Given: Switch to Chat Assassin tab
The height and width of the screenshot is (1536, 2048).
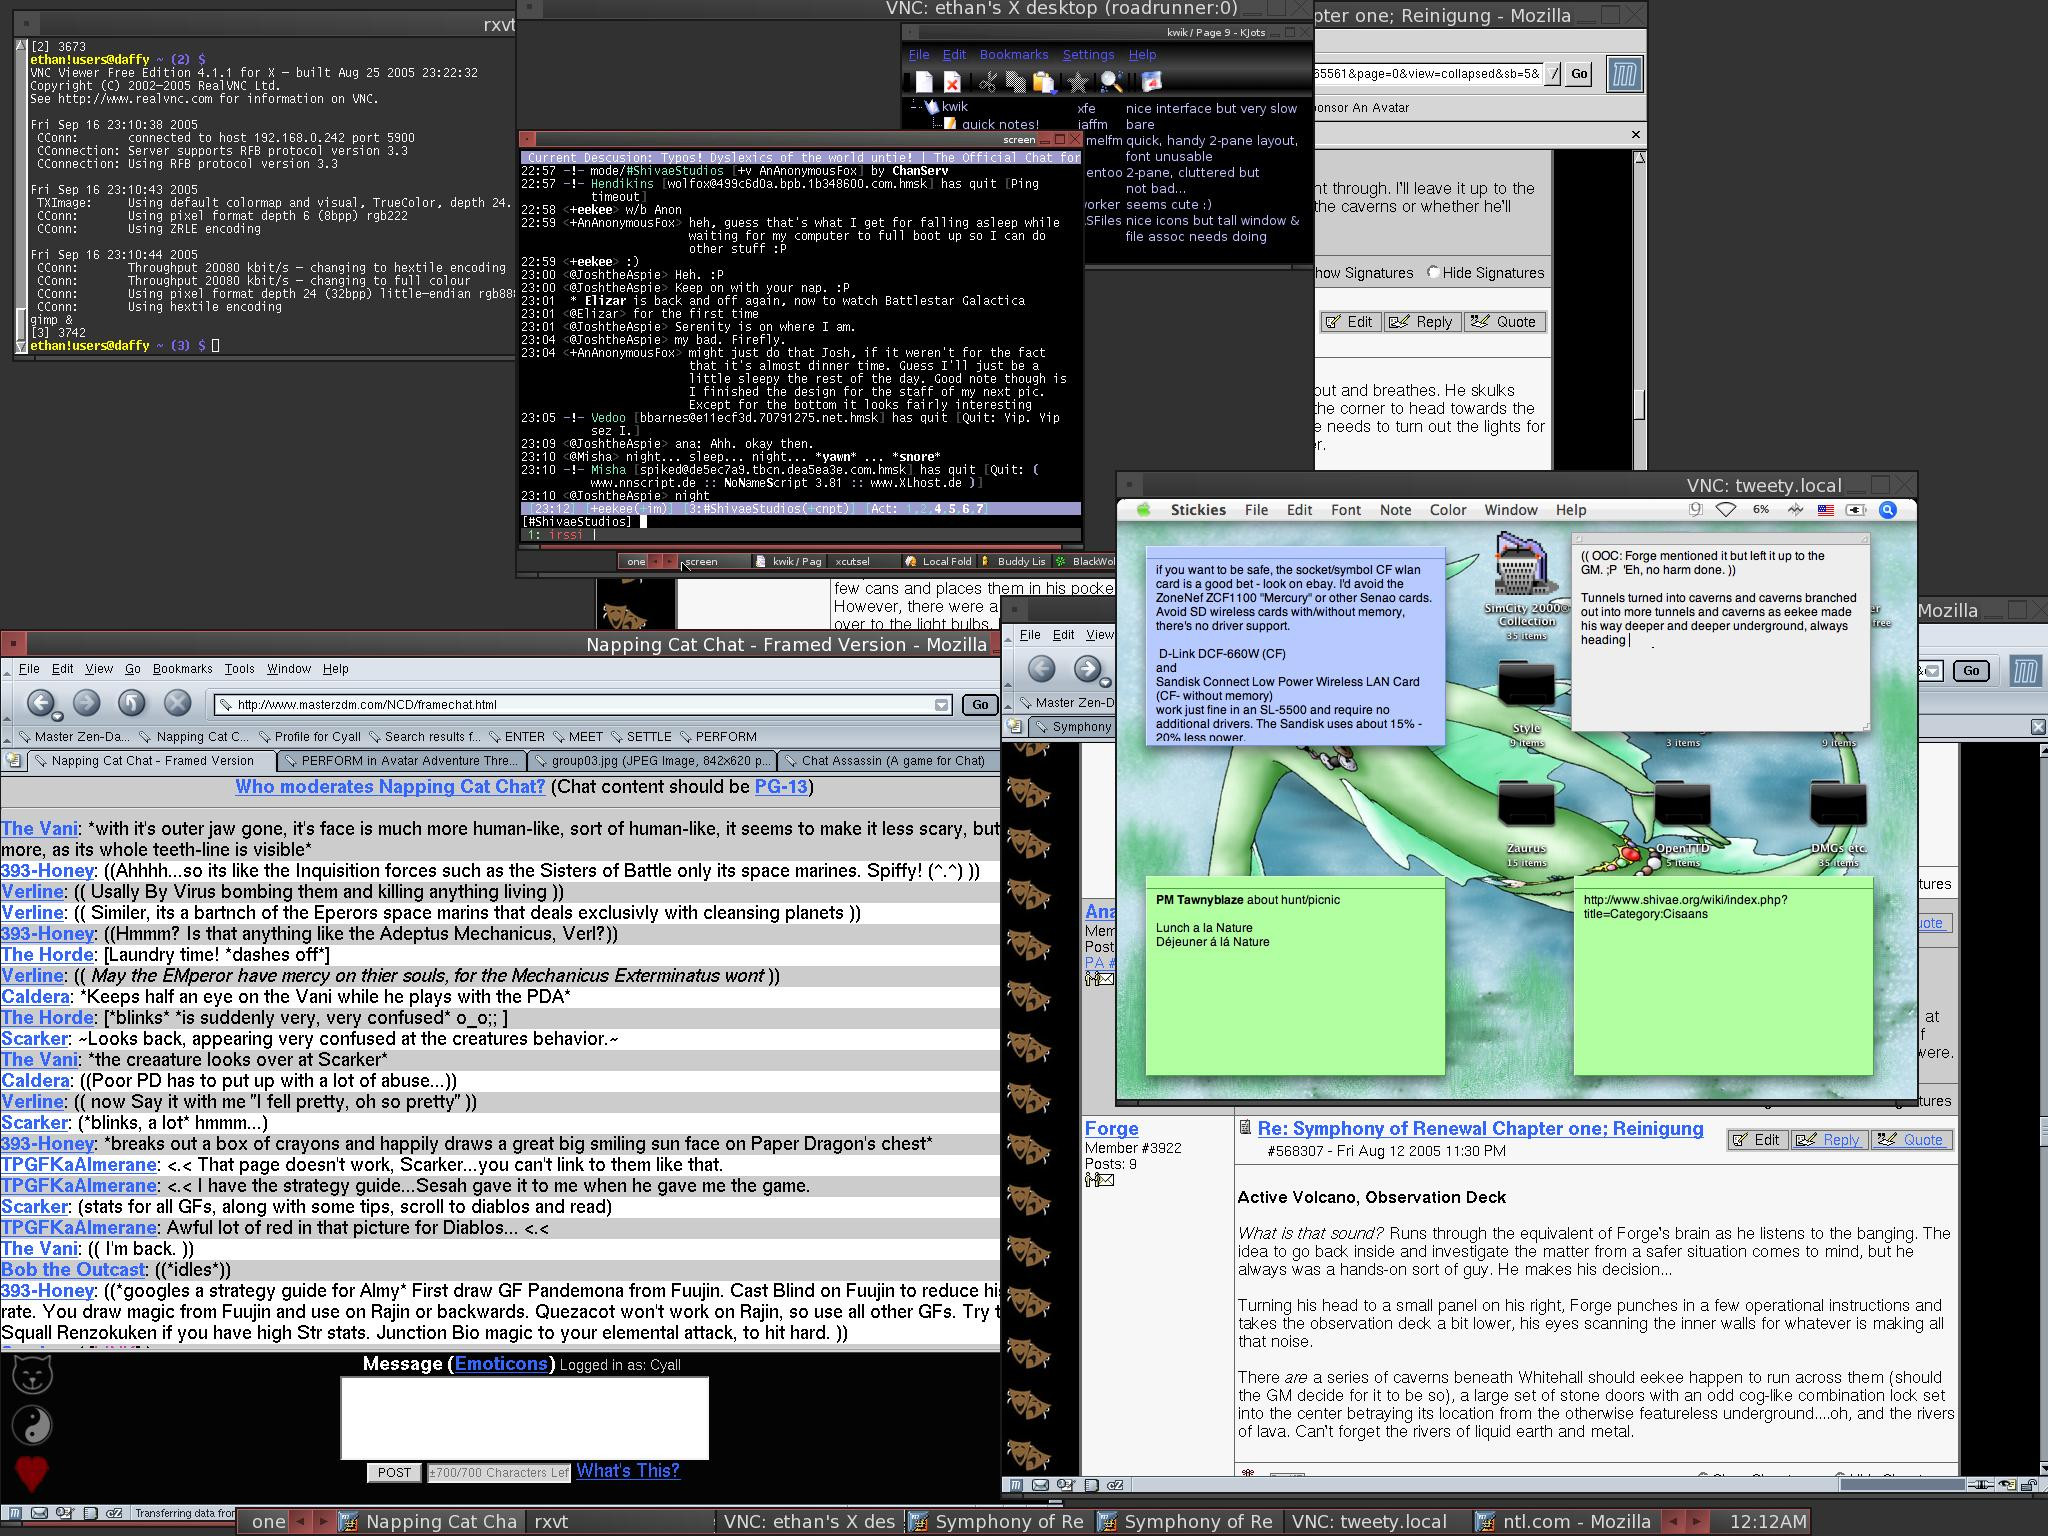Looking at the screenshot, I should [x=888, y=761].
